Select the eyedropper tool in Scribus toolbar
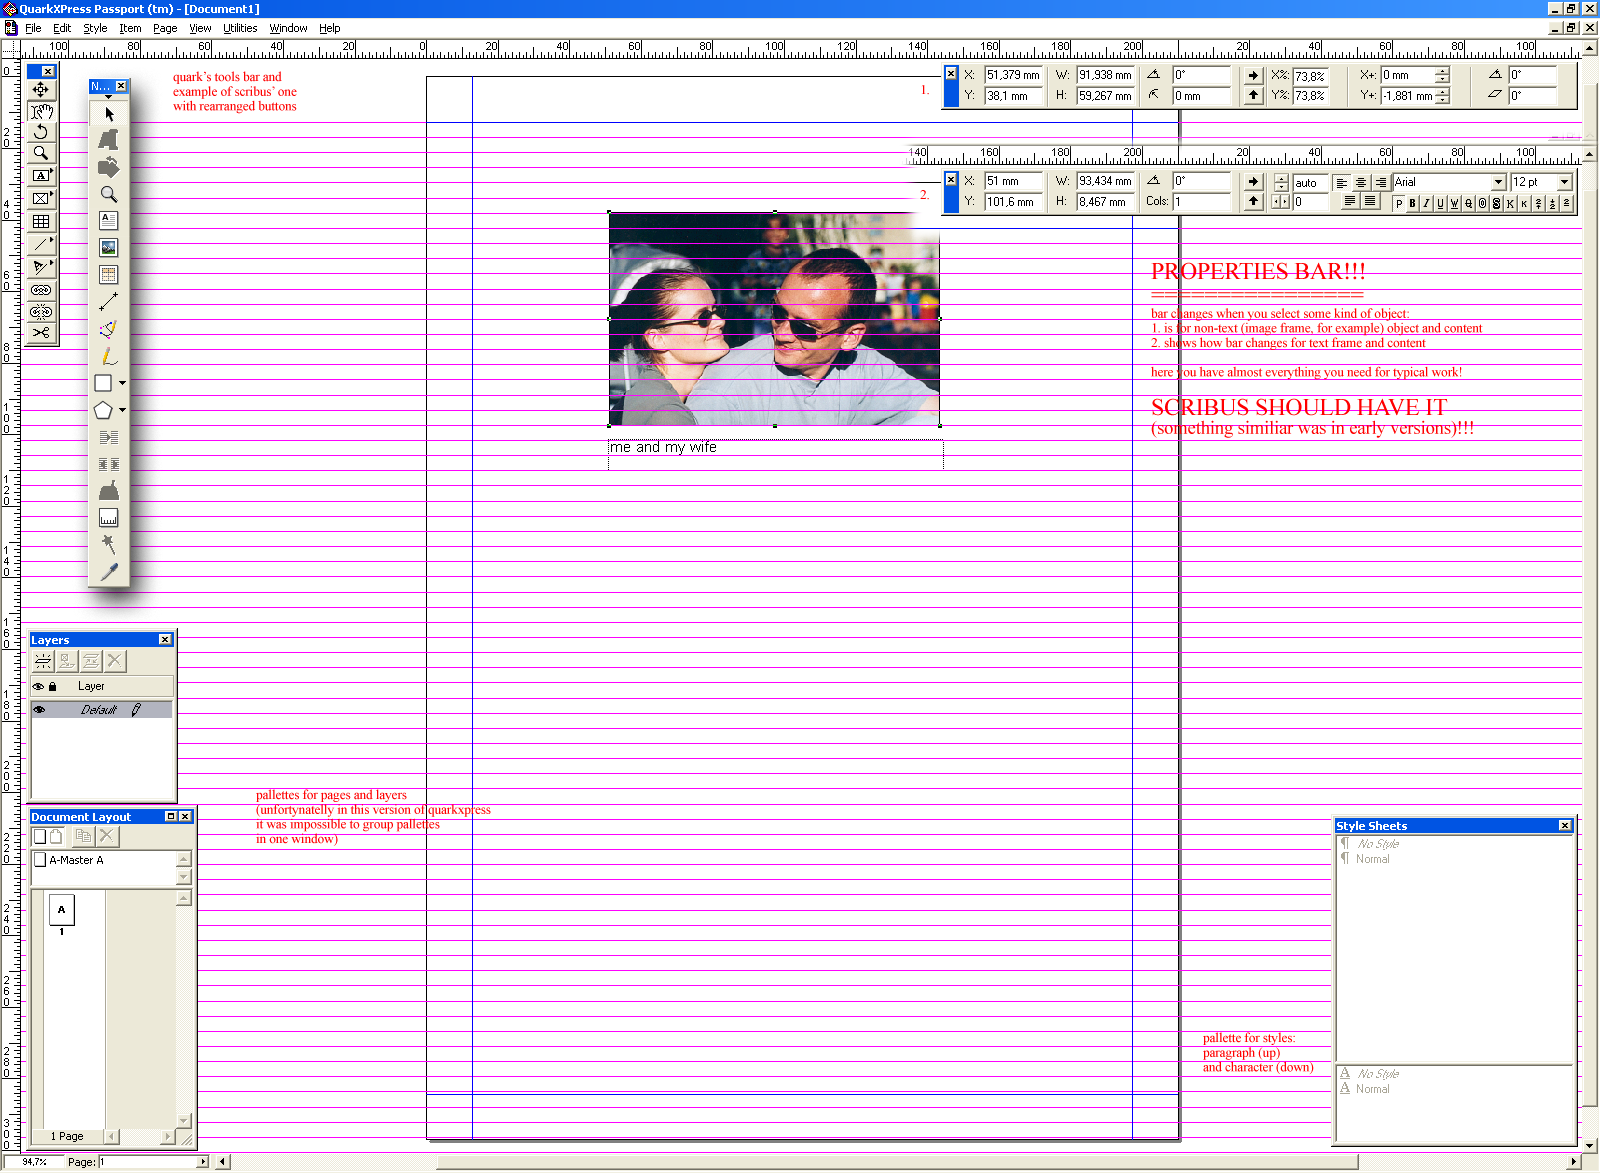The height and width of the screenshot is (1173, 1600). click(109, 572)
